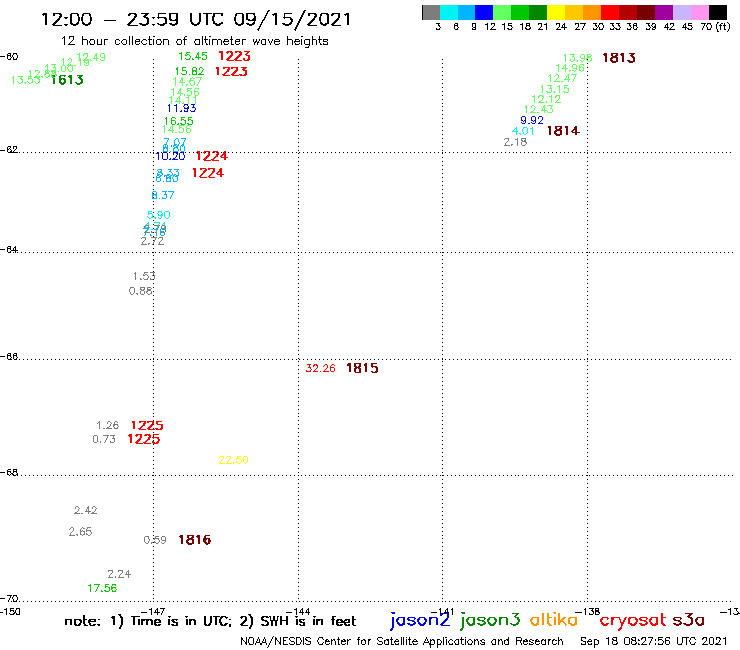Click the purple swatch in the color legend
Screen dimensions: 740x650
pos(664,13)
